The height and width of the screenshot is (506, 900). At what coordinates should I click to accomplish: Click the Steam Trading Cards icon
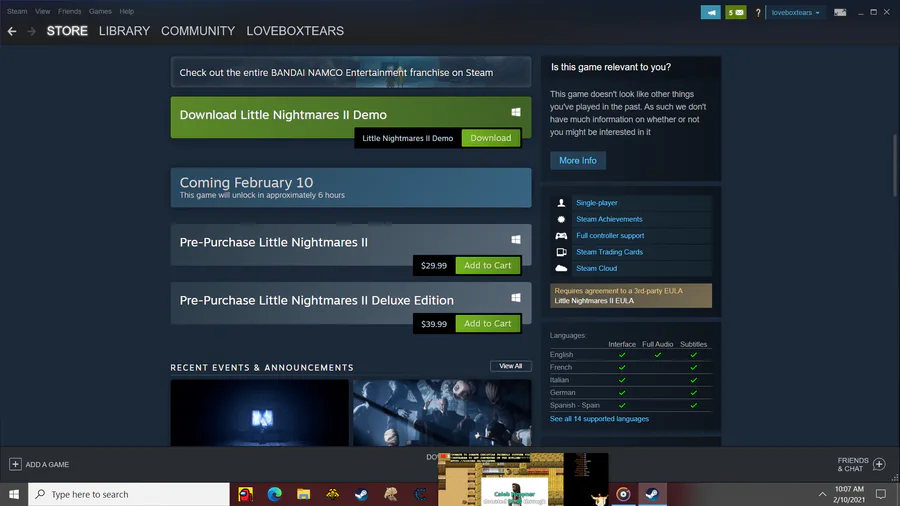[x=561, y=252]
